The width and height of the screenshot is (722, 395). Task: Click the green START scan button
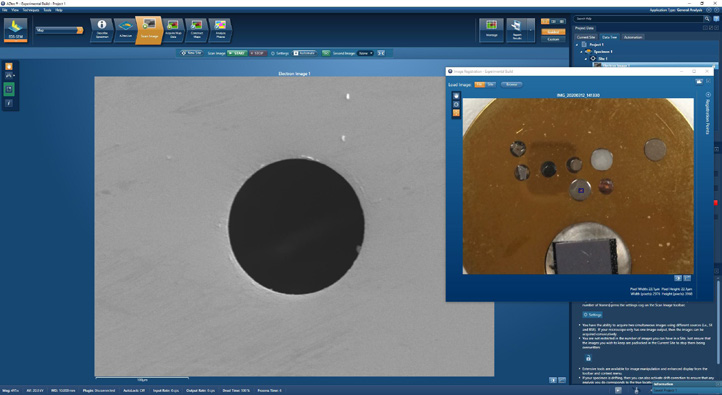pyautogui.click(x=238, y=53)
